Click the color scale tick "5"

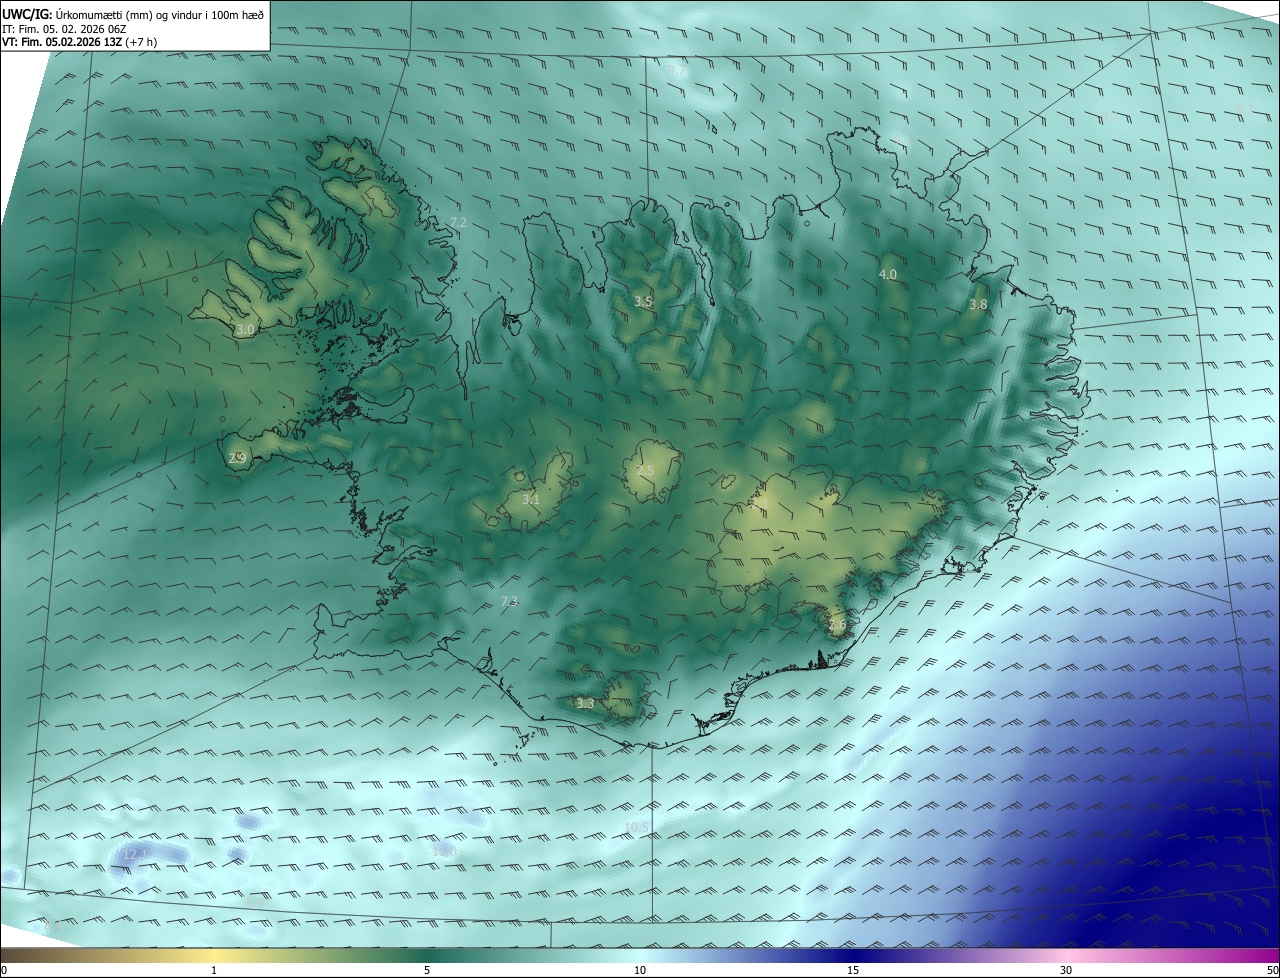click(427, 970)
